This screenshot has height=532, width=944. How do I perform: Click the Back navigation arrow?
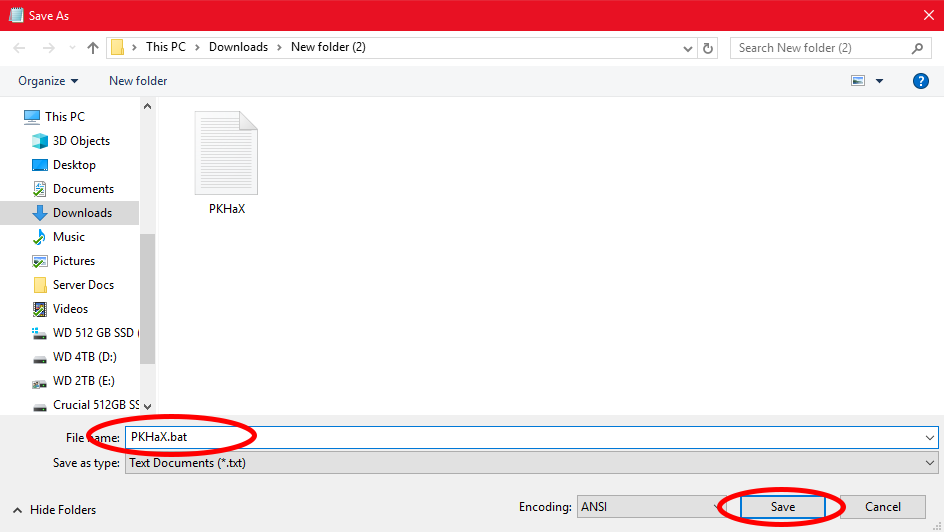(20, 48)
